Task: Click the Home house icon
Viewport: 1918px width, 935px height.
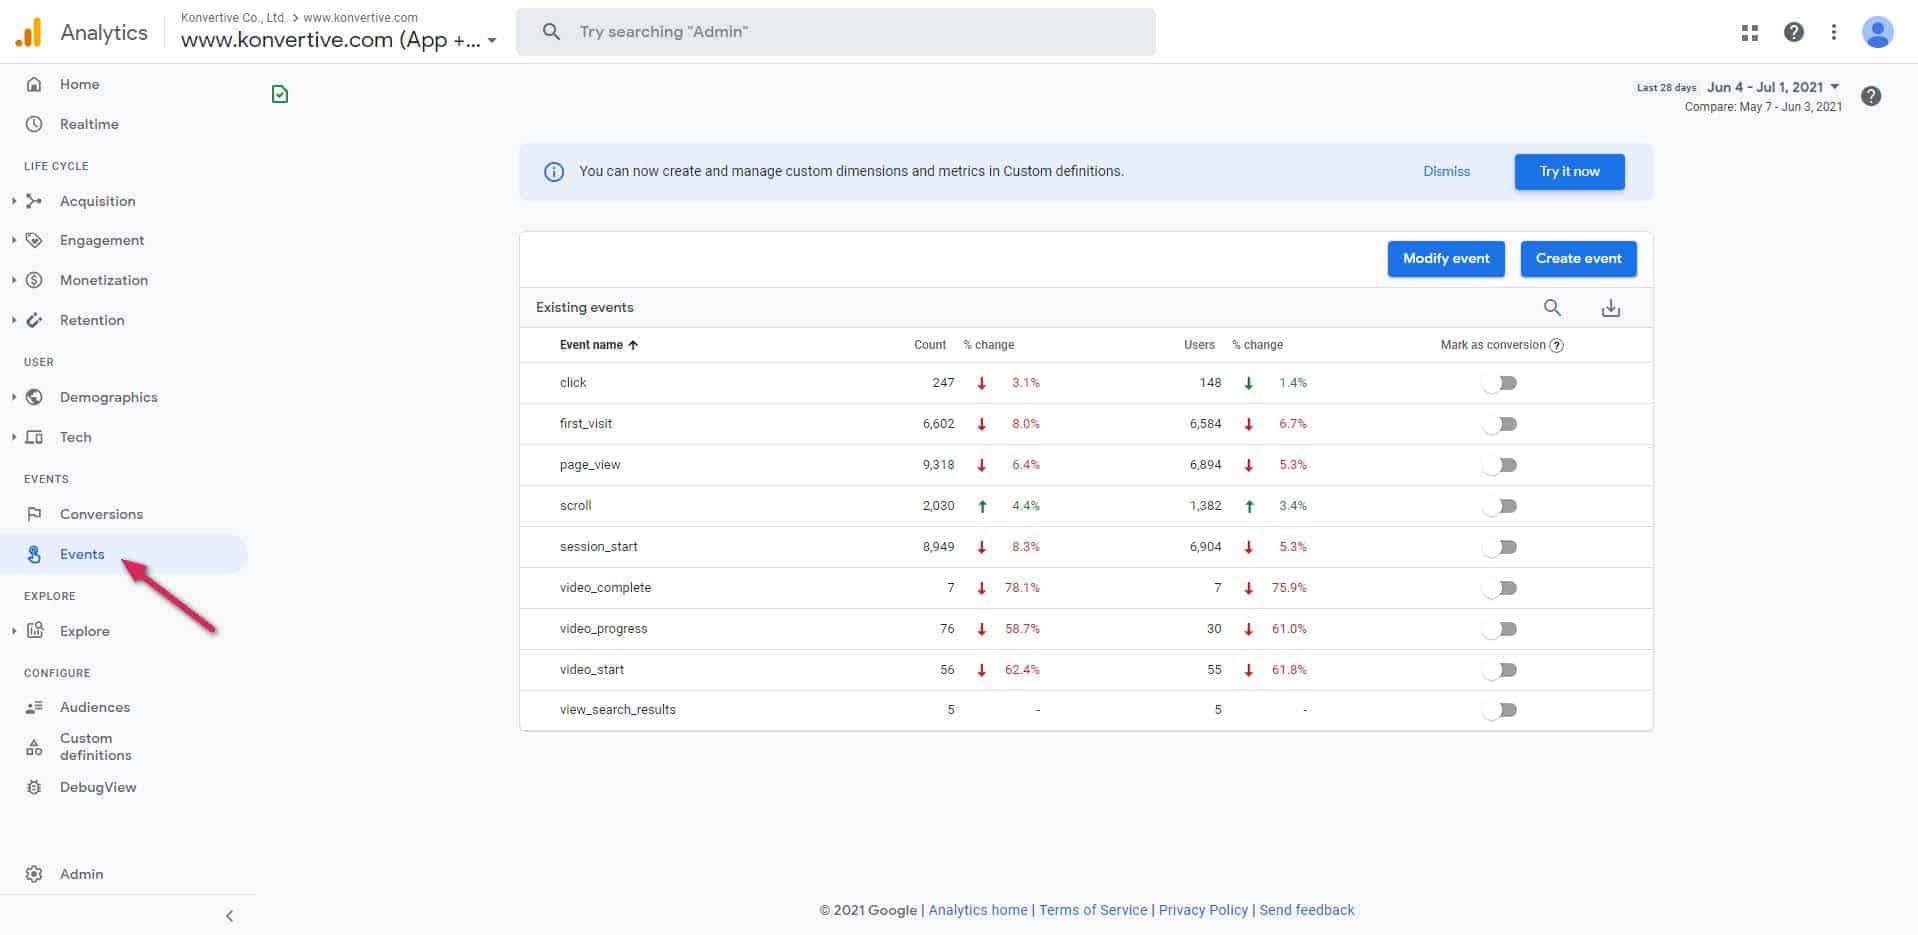Action: [34, 84]
